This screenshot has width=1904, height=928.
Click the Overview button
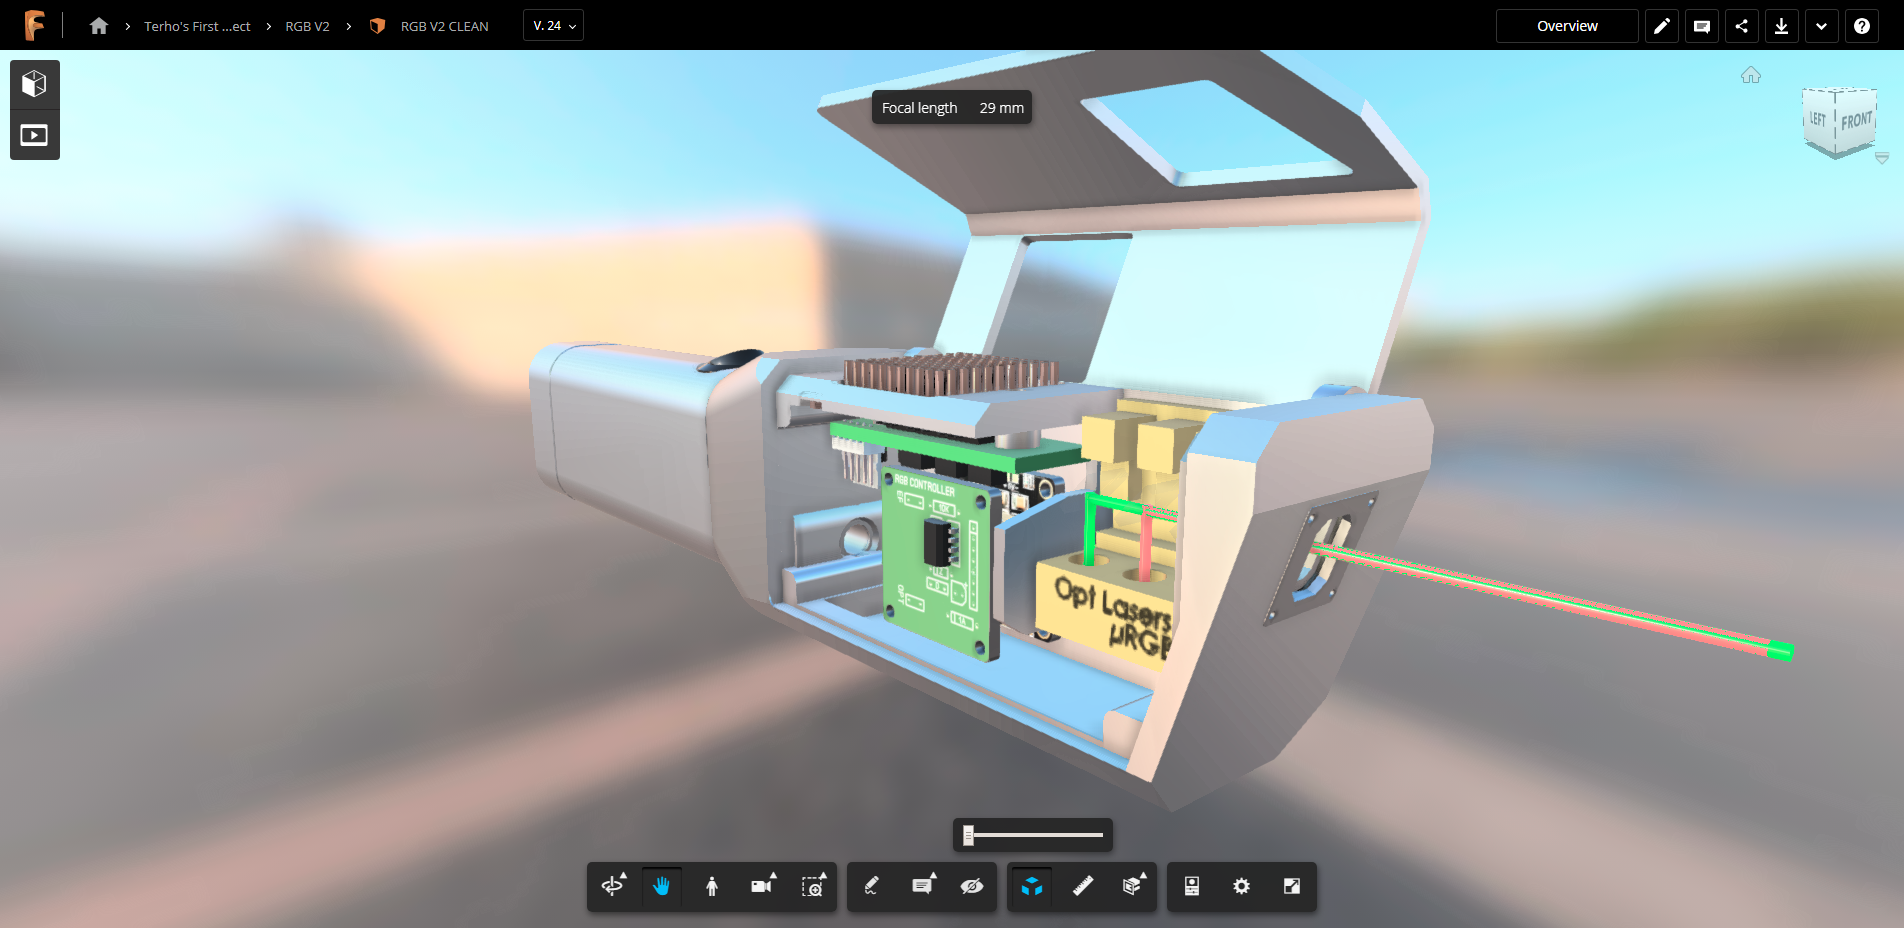[1567, 26]
